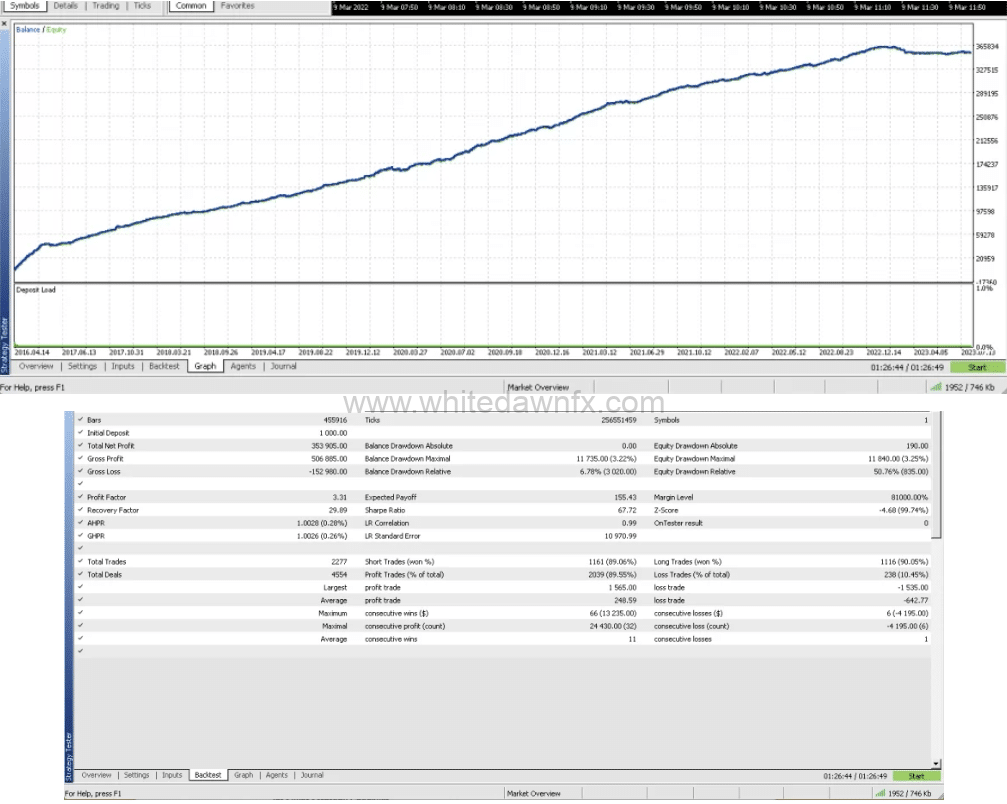
Task: Switch to Overview tab in lower tester panel
Action: tap(97, 775)
